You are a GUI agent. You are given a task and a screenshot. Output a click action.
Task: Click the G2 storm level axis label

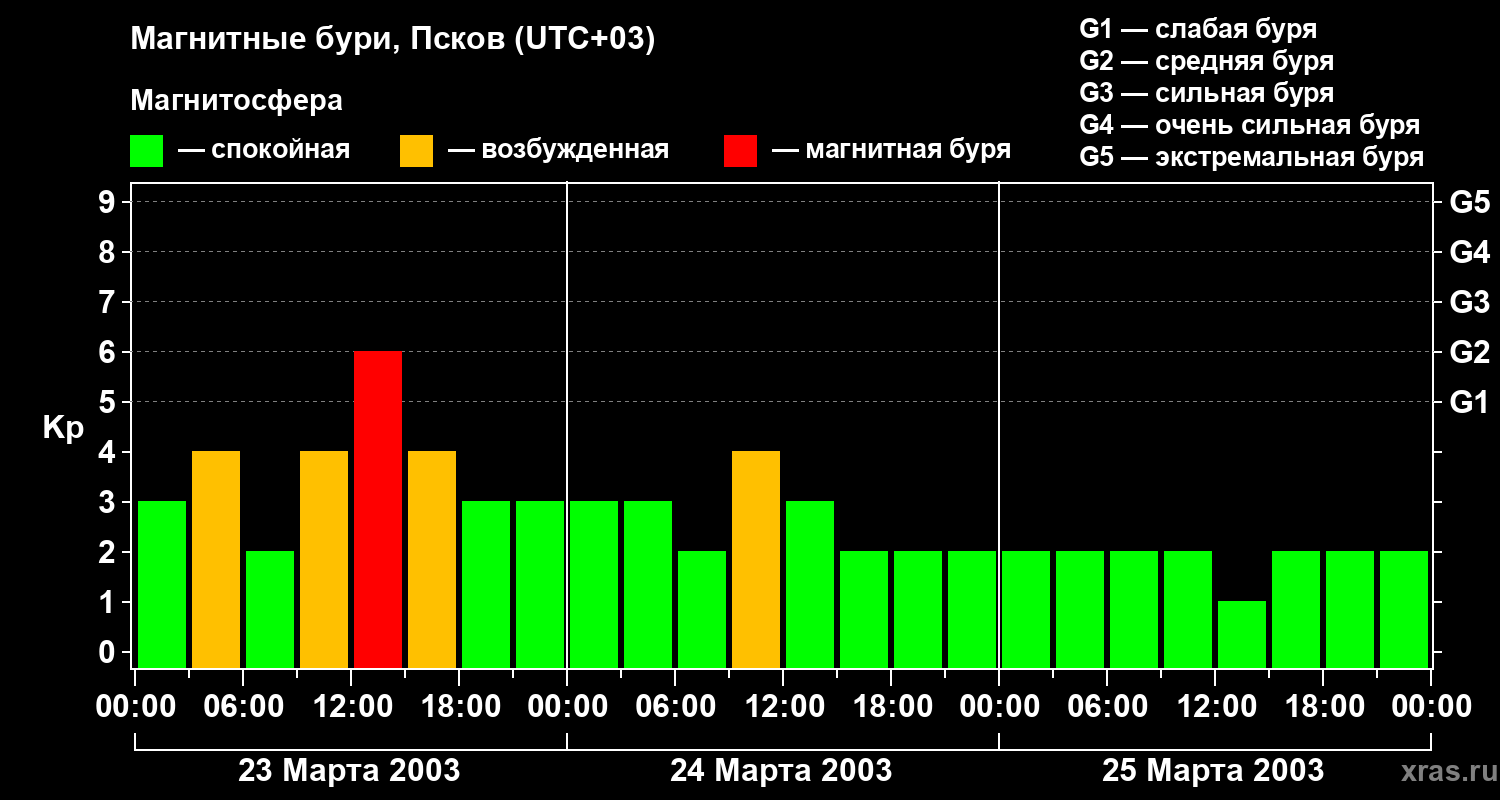coord(1469,353)
